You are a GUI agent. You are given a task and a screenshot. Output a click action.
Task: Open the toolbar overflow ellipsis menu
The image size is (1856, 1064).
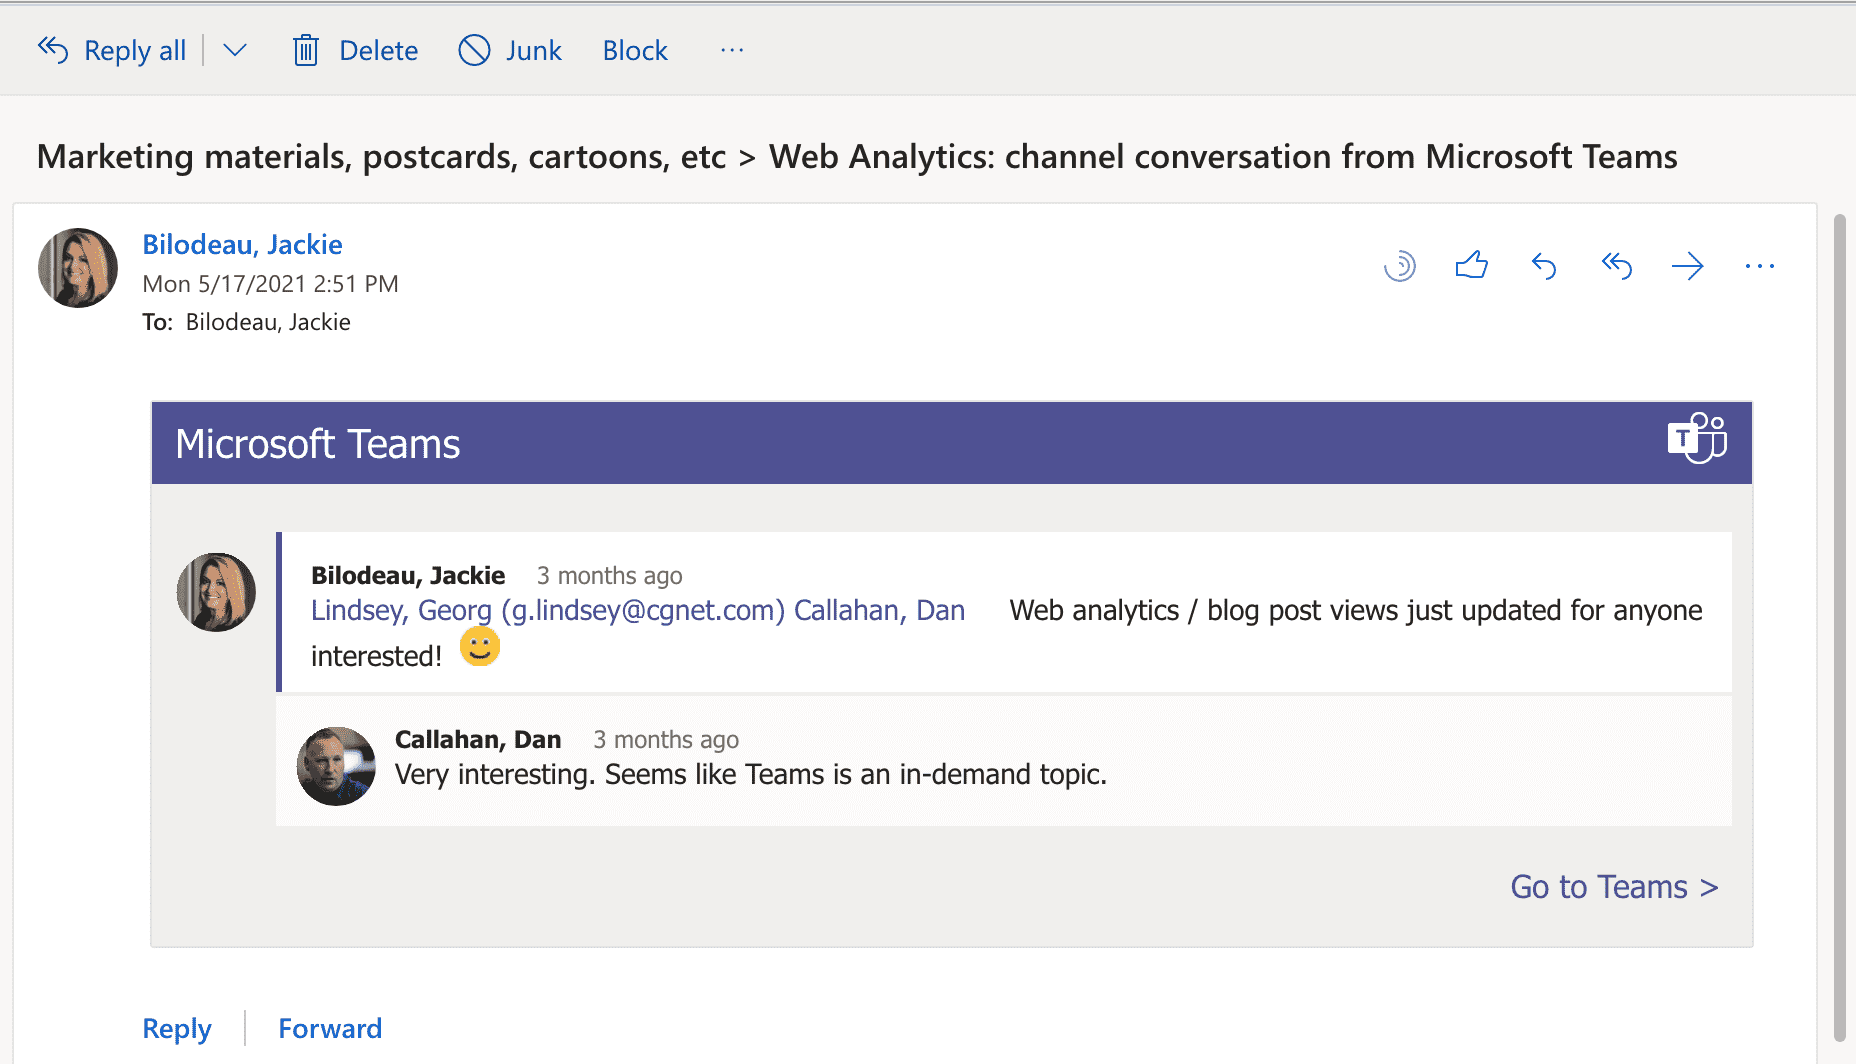coord(731,50)
